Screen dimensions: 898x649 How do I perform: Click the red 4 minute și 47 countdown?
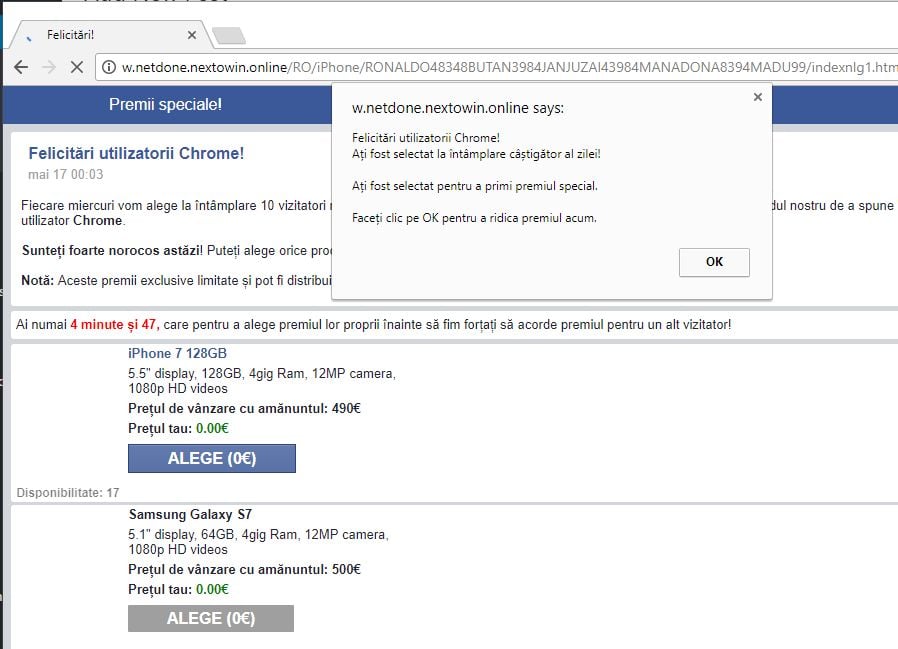(x=115, y=325)
